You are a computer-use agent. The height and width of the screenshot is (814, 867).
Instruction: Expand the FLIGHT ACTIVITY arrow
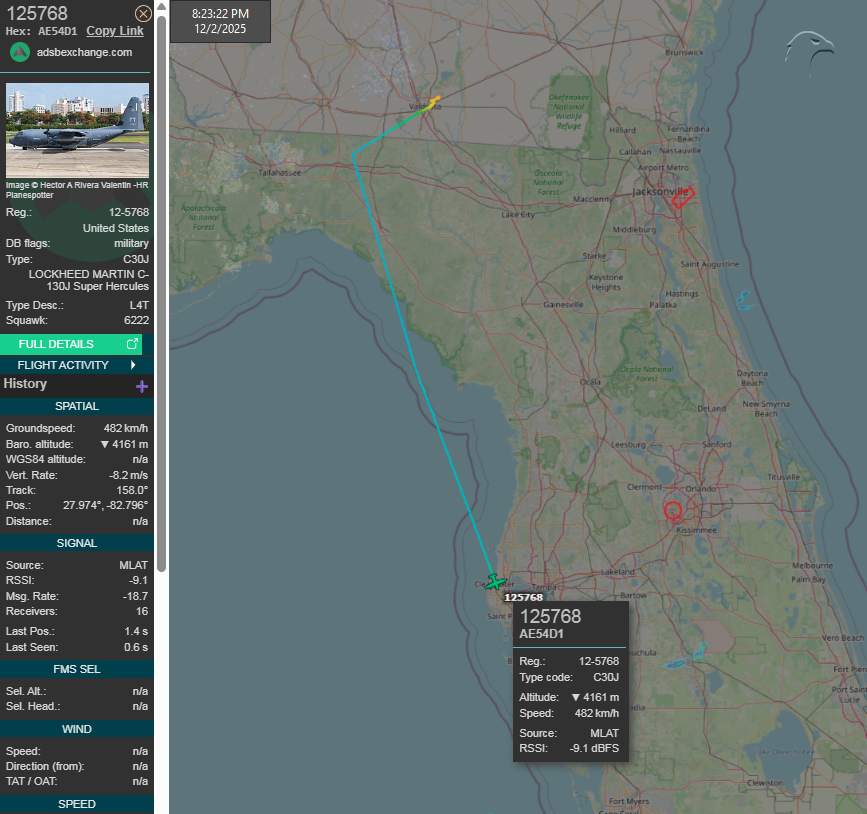coord(133,365)
